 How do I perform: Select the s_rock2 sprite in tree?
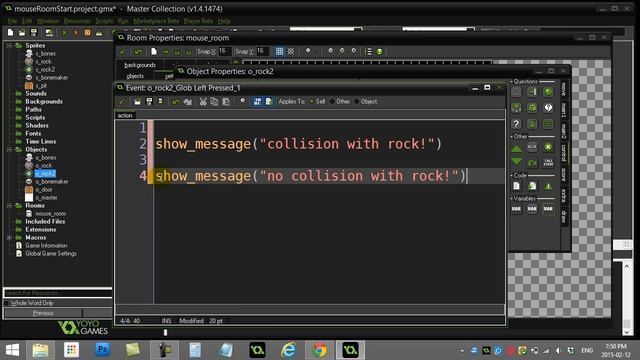click(45, 70)
